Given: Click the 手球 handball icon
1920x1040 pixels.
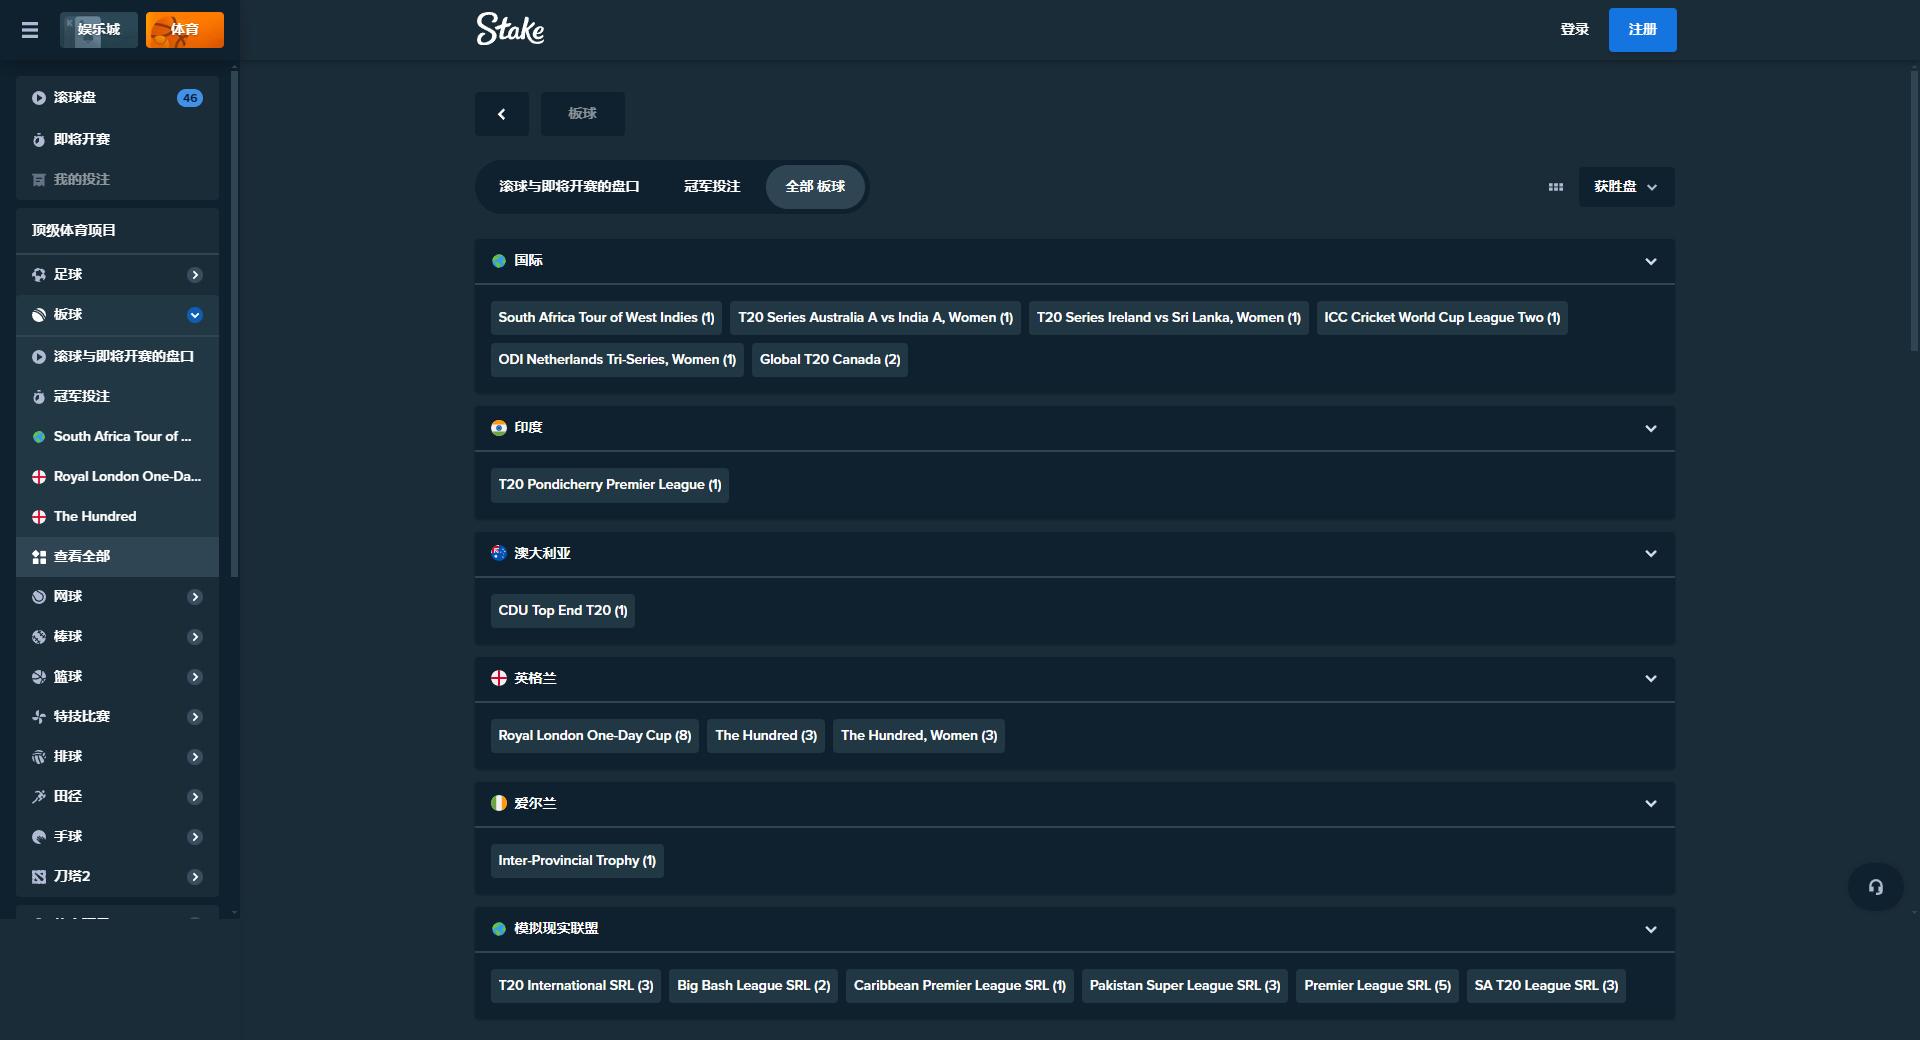Looking at the screenshot, I should tap(39, 837).
